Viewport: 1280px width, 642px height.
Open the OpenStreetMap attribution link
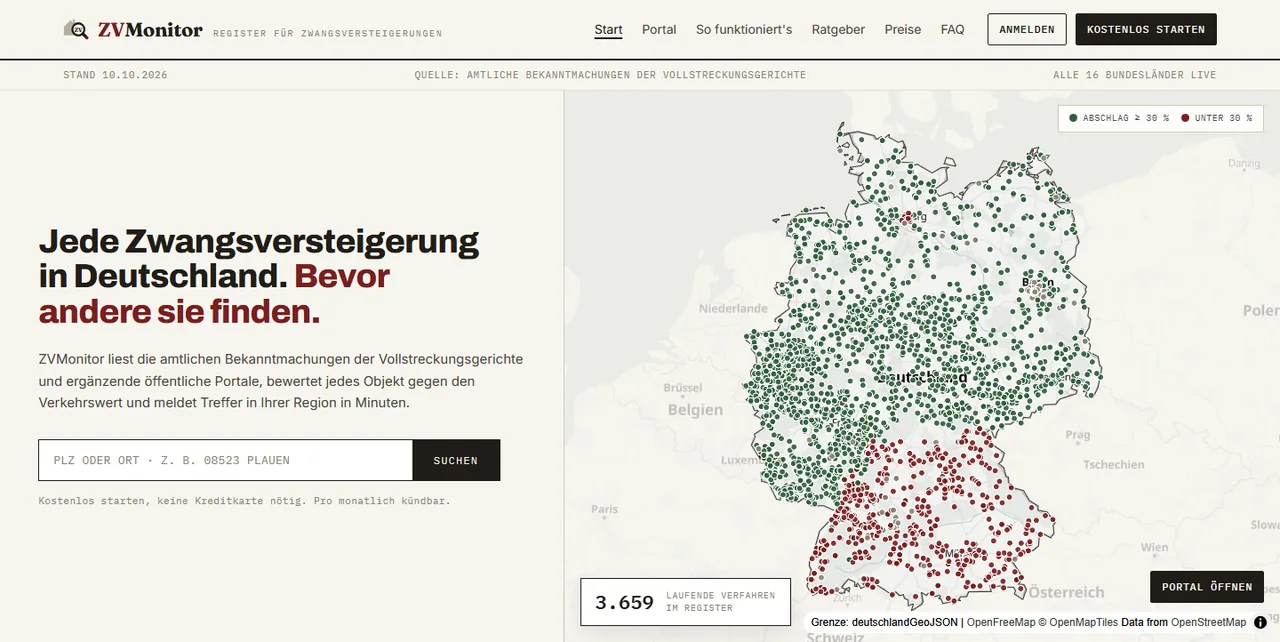point(1209,622)
